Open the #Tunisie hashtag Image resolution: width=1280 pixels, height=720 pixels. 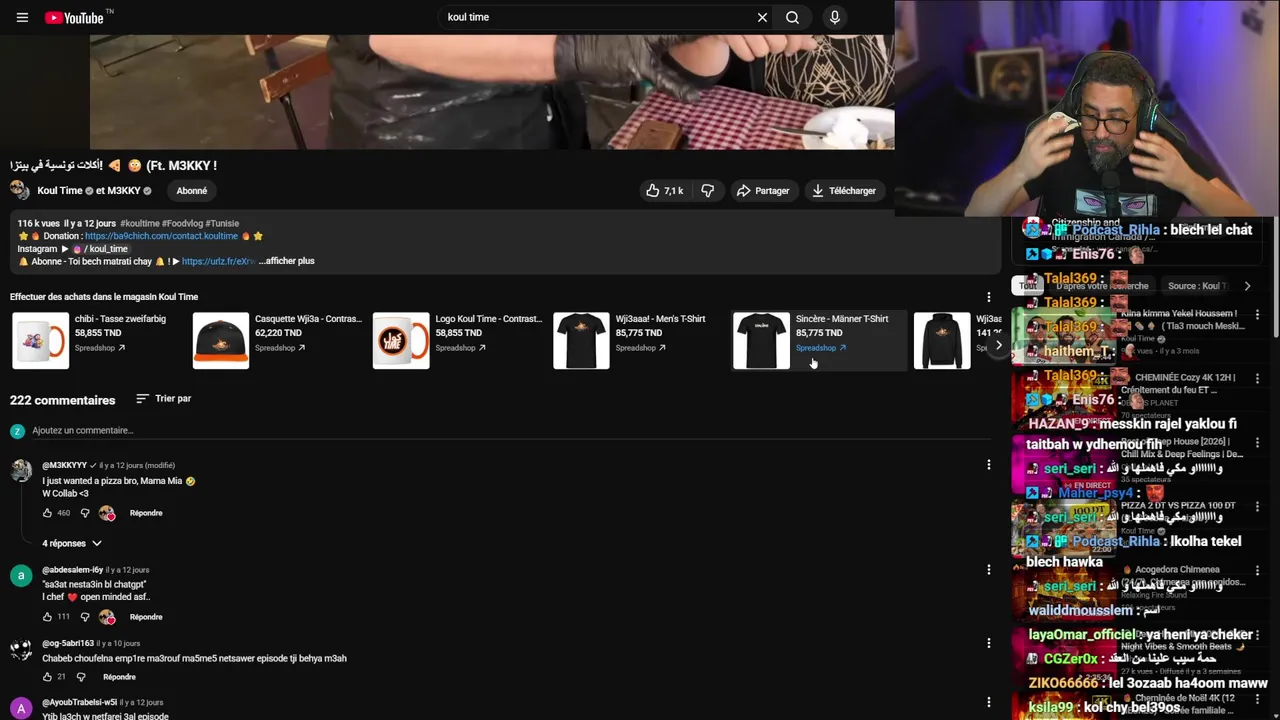[x=222, y=223]
